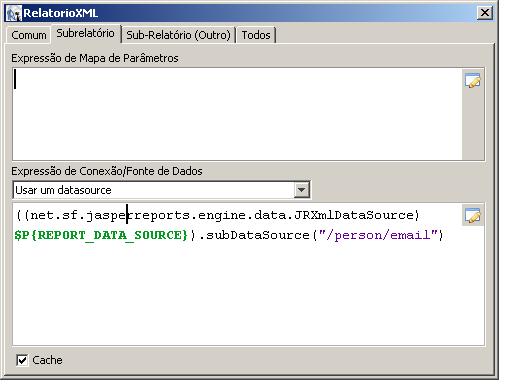
Task: Click the RelatorioXML title bar text
Action: click(61, 13)
